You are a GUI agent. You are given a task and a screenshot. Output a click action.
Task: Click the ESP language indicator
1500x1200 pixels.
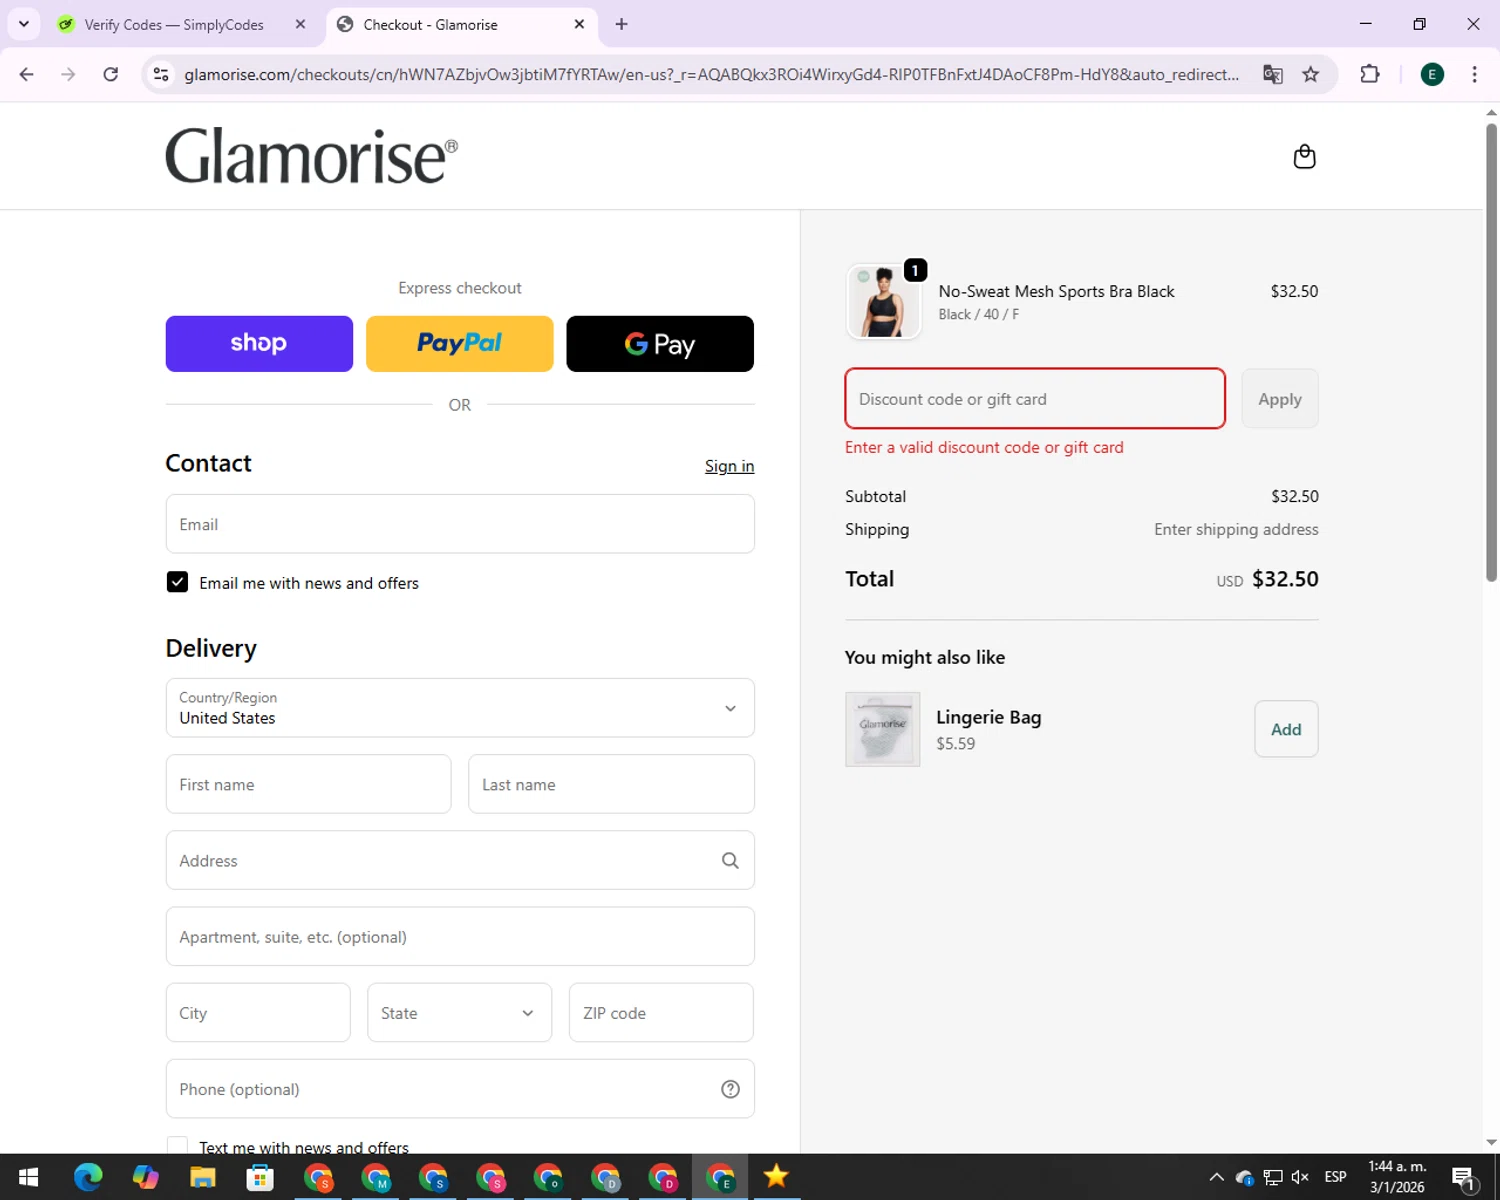click(x=1335, y=1177)
